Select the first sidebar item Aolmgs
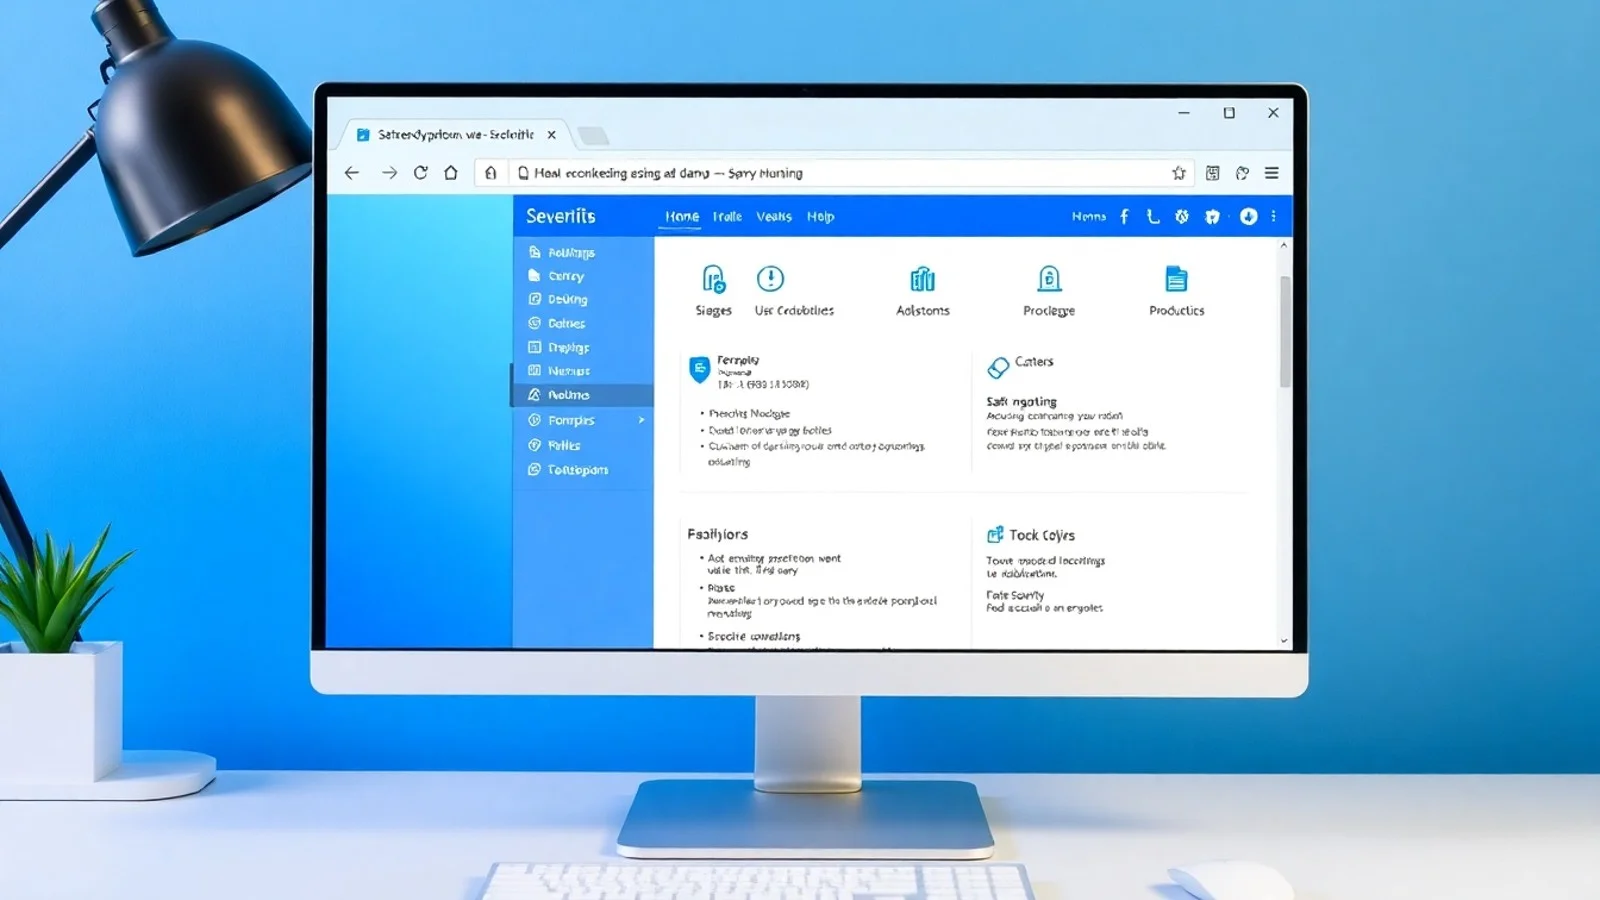Image resolution: width=1600 pixels, height=900 pixels. click(583, 252)
